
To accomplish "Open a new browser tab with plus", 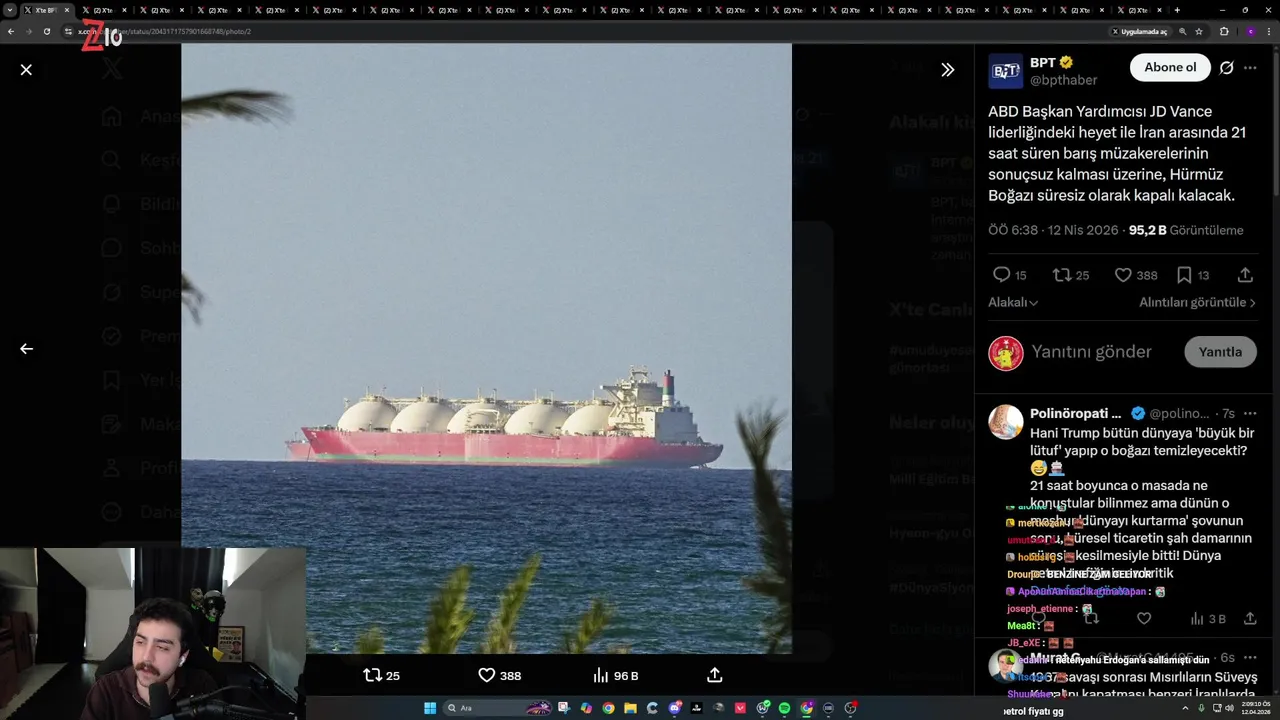I will (1177, 10).
